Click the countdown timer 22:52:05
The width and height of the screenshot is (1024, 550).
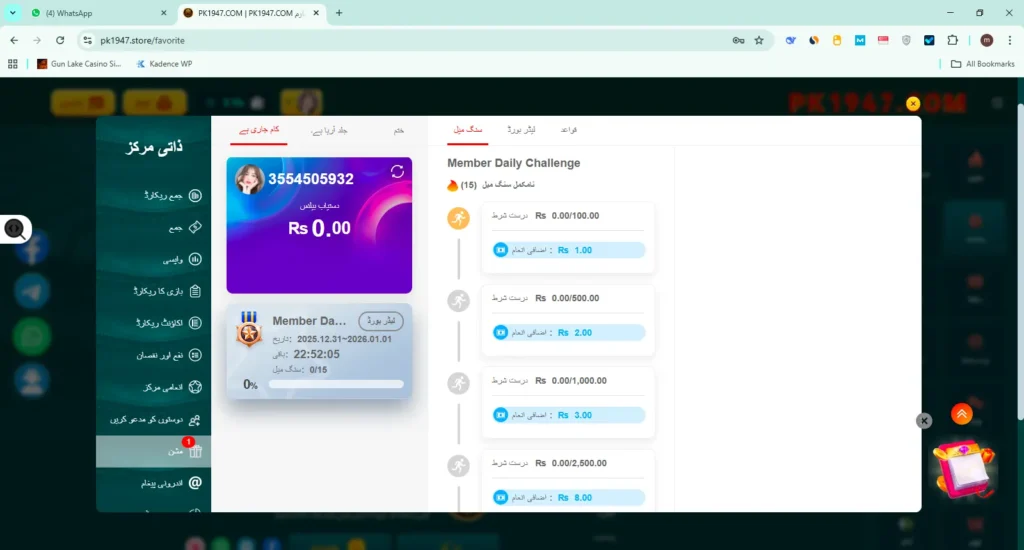[316, 354]
